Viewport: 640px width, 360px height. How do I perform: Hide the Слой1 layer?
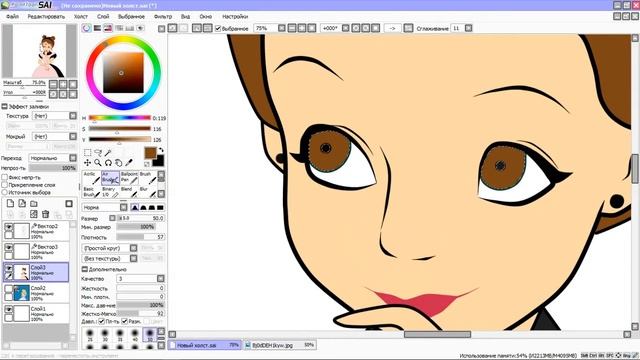[x=9, y=310]
